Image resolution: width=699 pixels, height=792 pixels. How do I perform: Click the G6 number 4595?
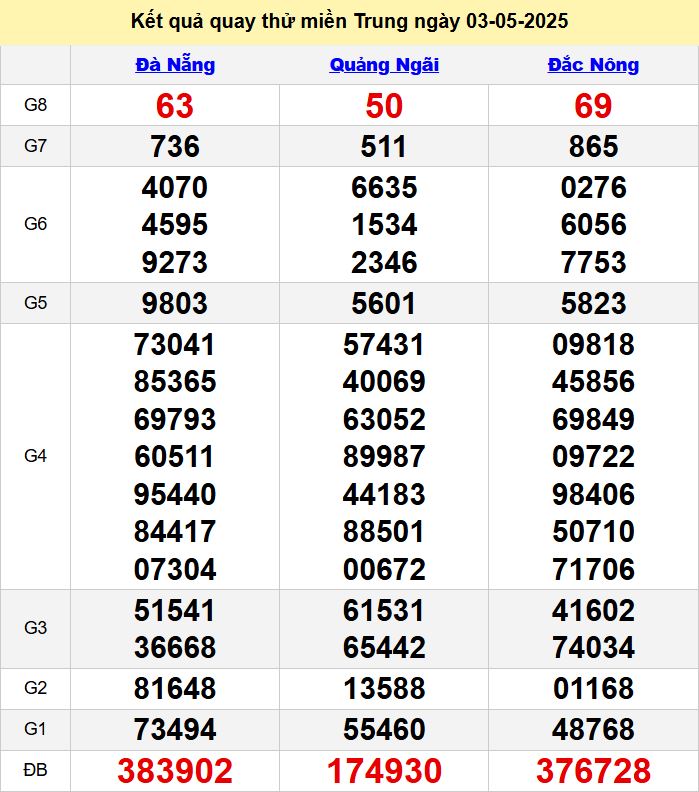pyautogui.click(x=175, y=224)
